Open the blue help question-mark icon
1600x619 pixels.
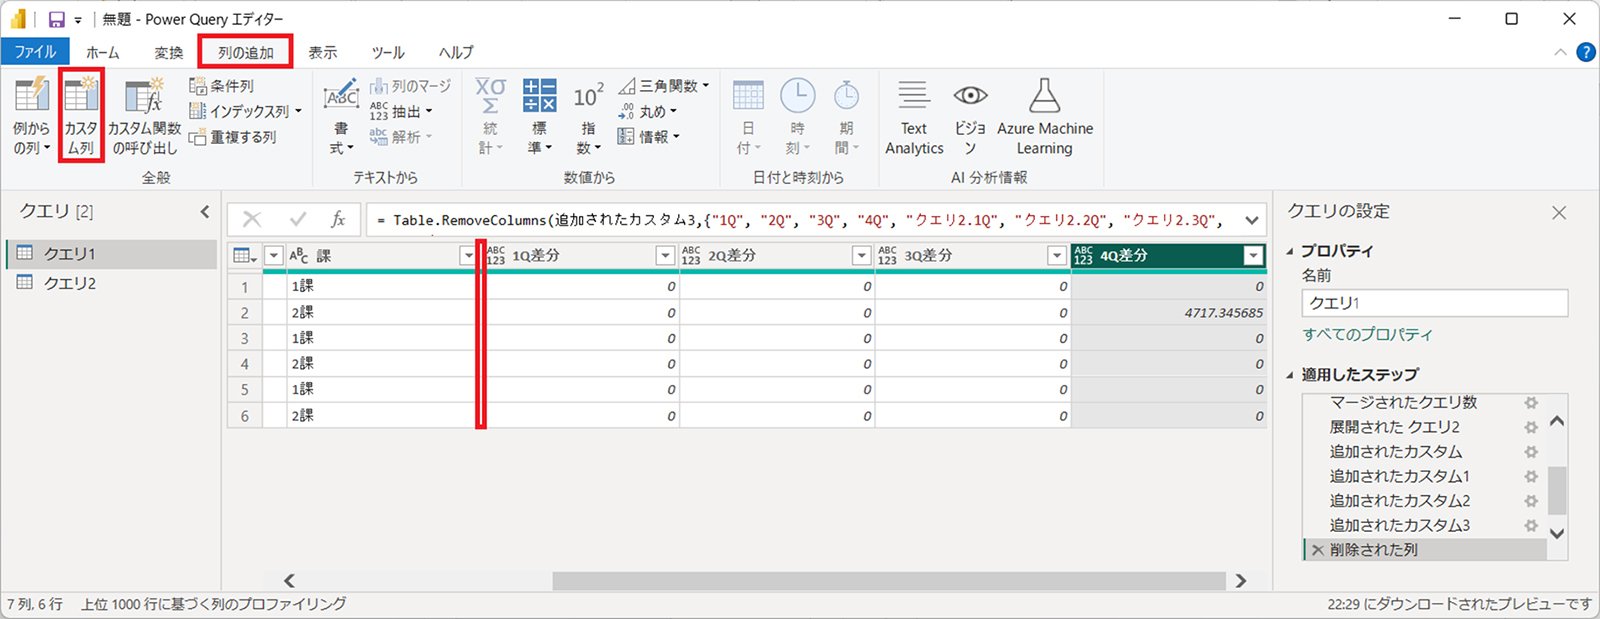(1585, 52)
